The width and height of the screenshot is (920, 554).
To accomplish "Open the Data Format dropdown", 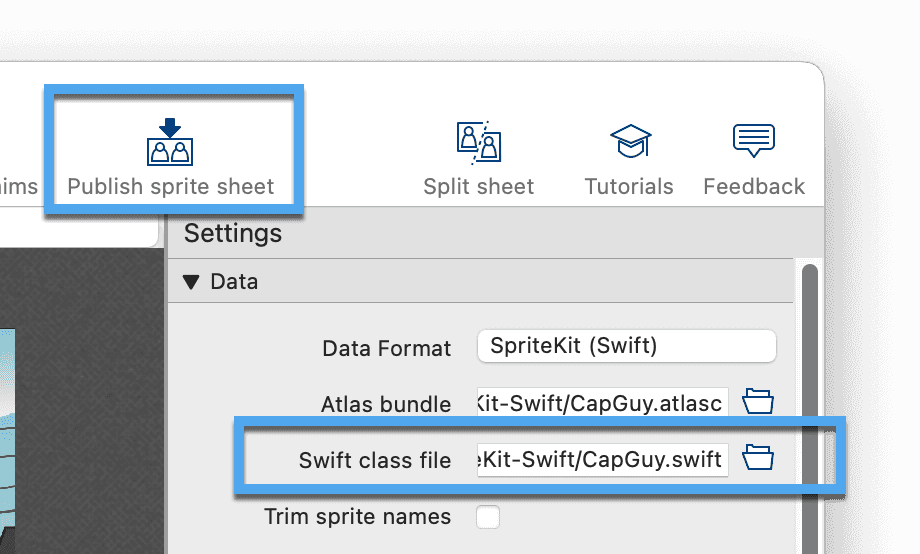I will point(627,346).
